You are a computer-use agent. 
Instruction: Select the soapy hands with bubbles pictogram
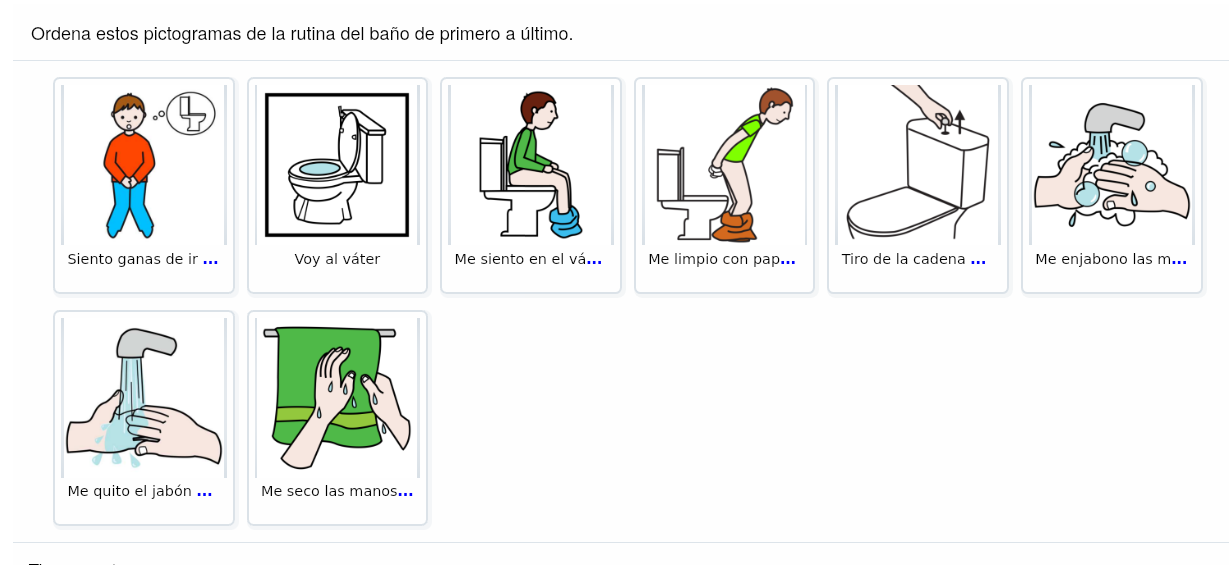pyautogui.click(x=1111, y=164)
